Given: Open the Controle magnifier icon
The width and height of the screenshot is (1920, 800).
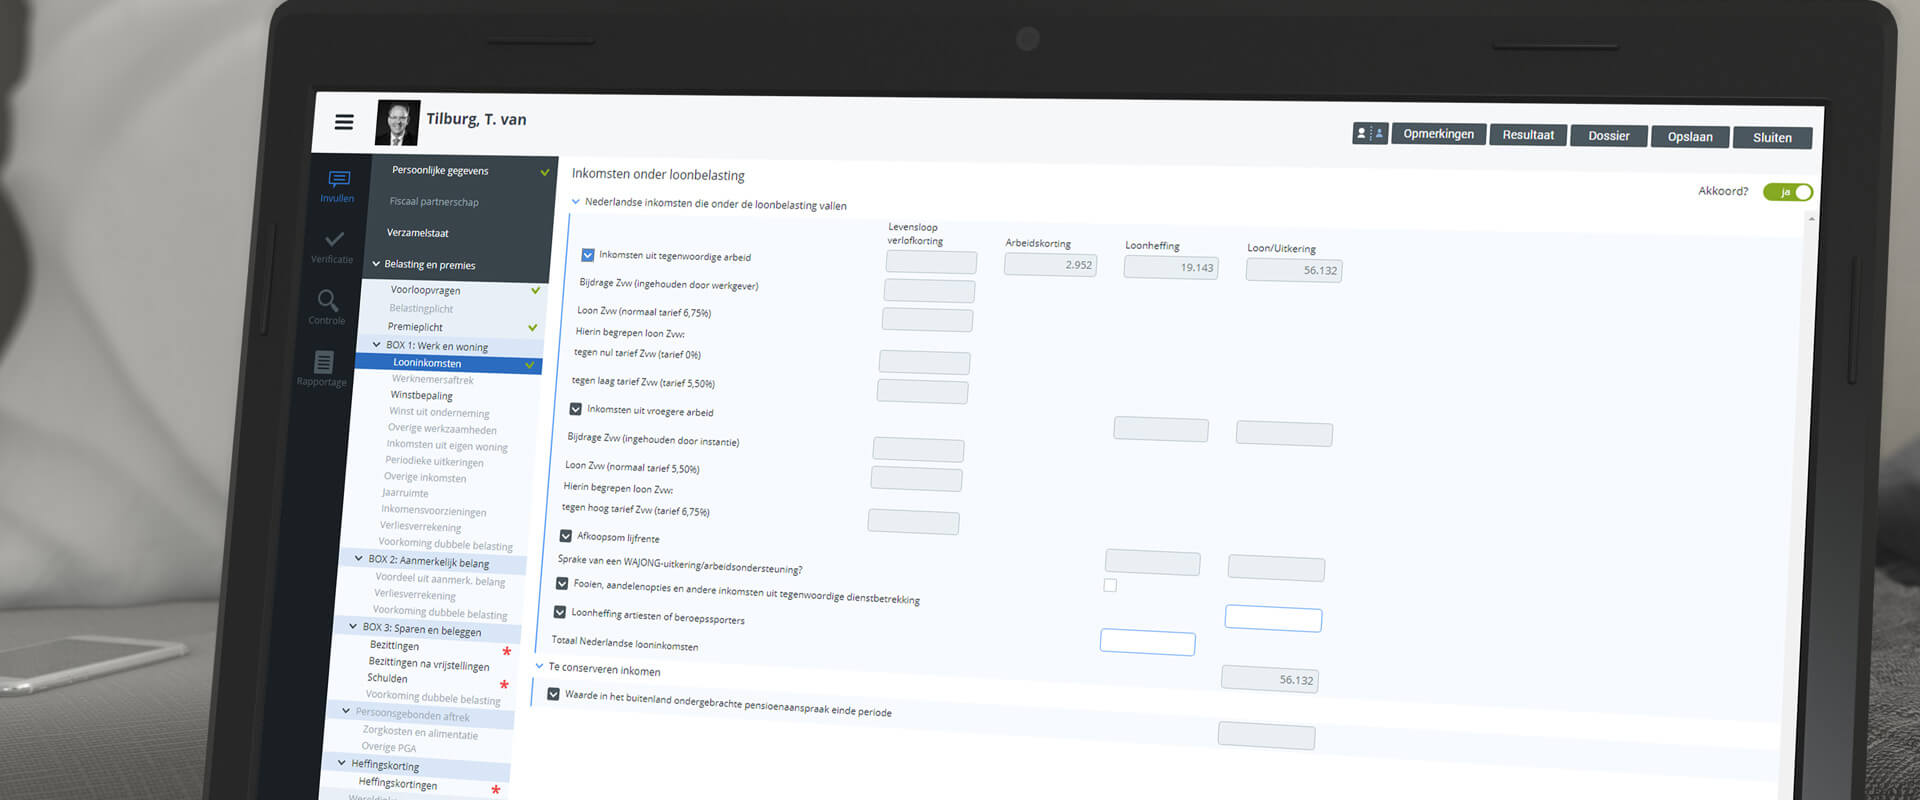Looking at the screenshot, I should [328, 300].
